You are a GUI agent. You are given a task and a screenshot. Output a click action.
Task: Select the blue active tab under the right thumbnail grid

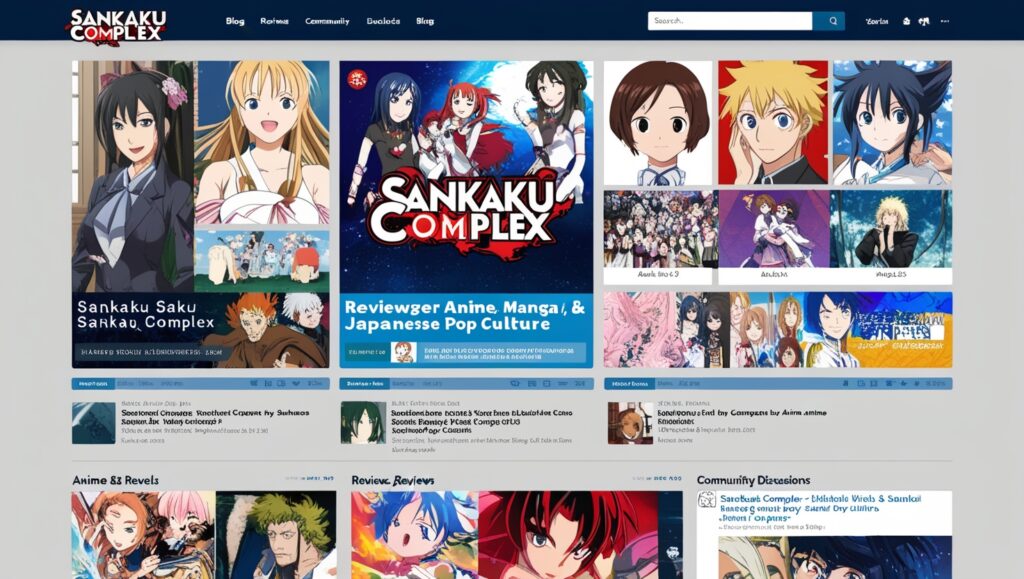coord(630,384)
